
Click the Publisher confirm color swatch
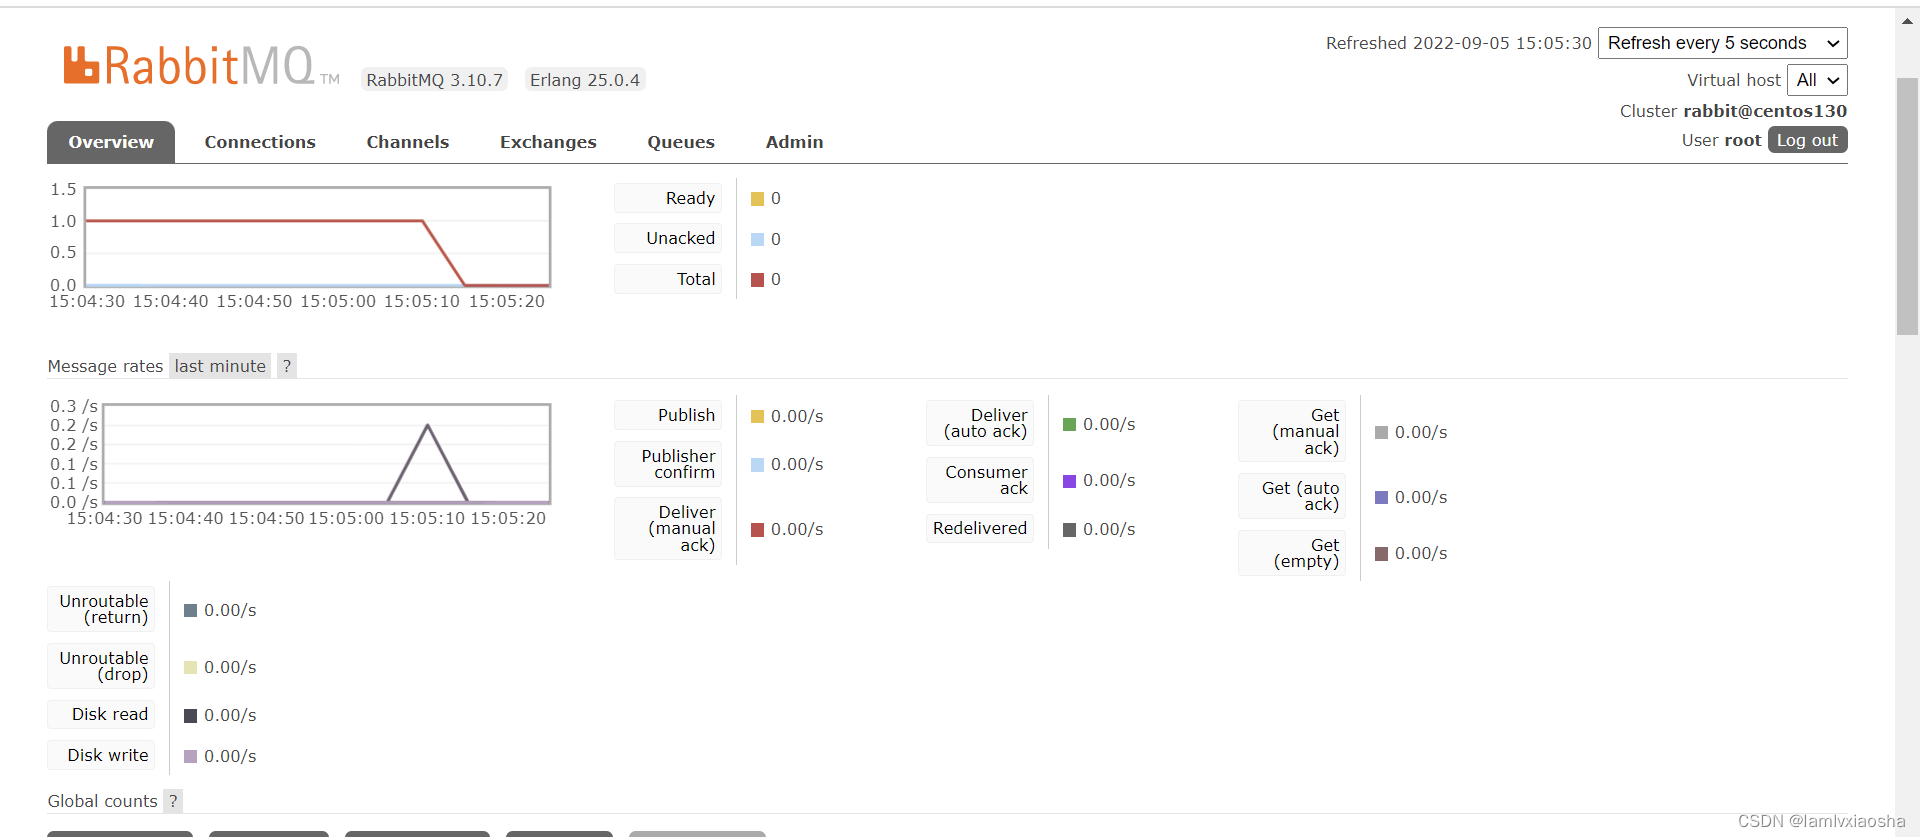coord(758,465)
